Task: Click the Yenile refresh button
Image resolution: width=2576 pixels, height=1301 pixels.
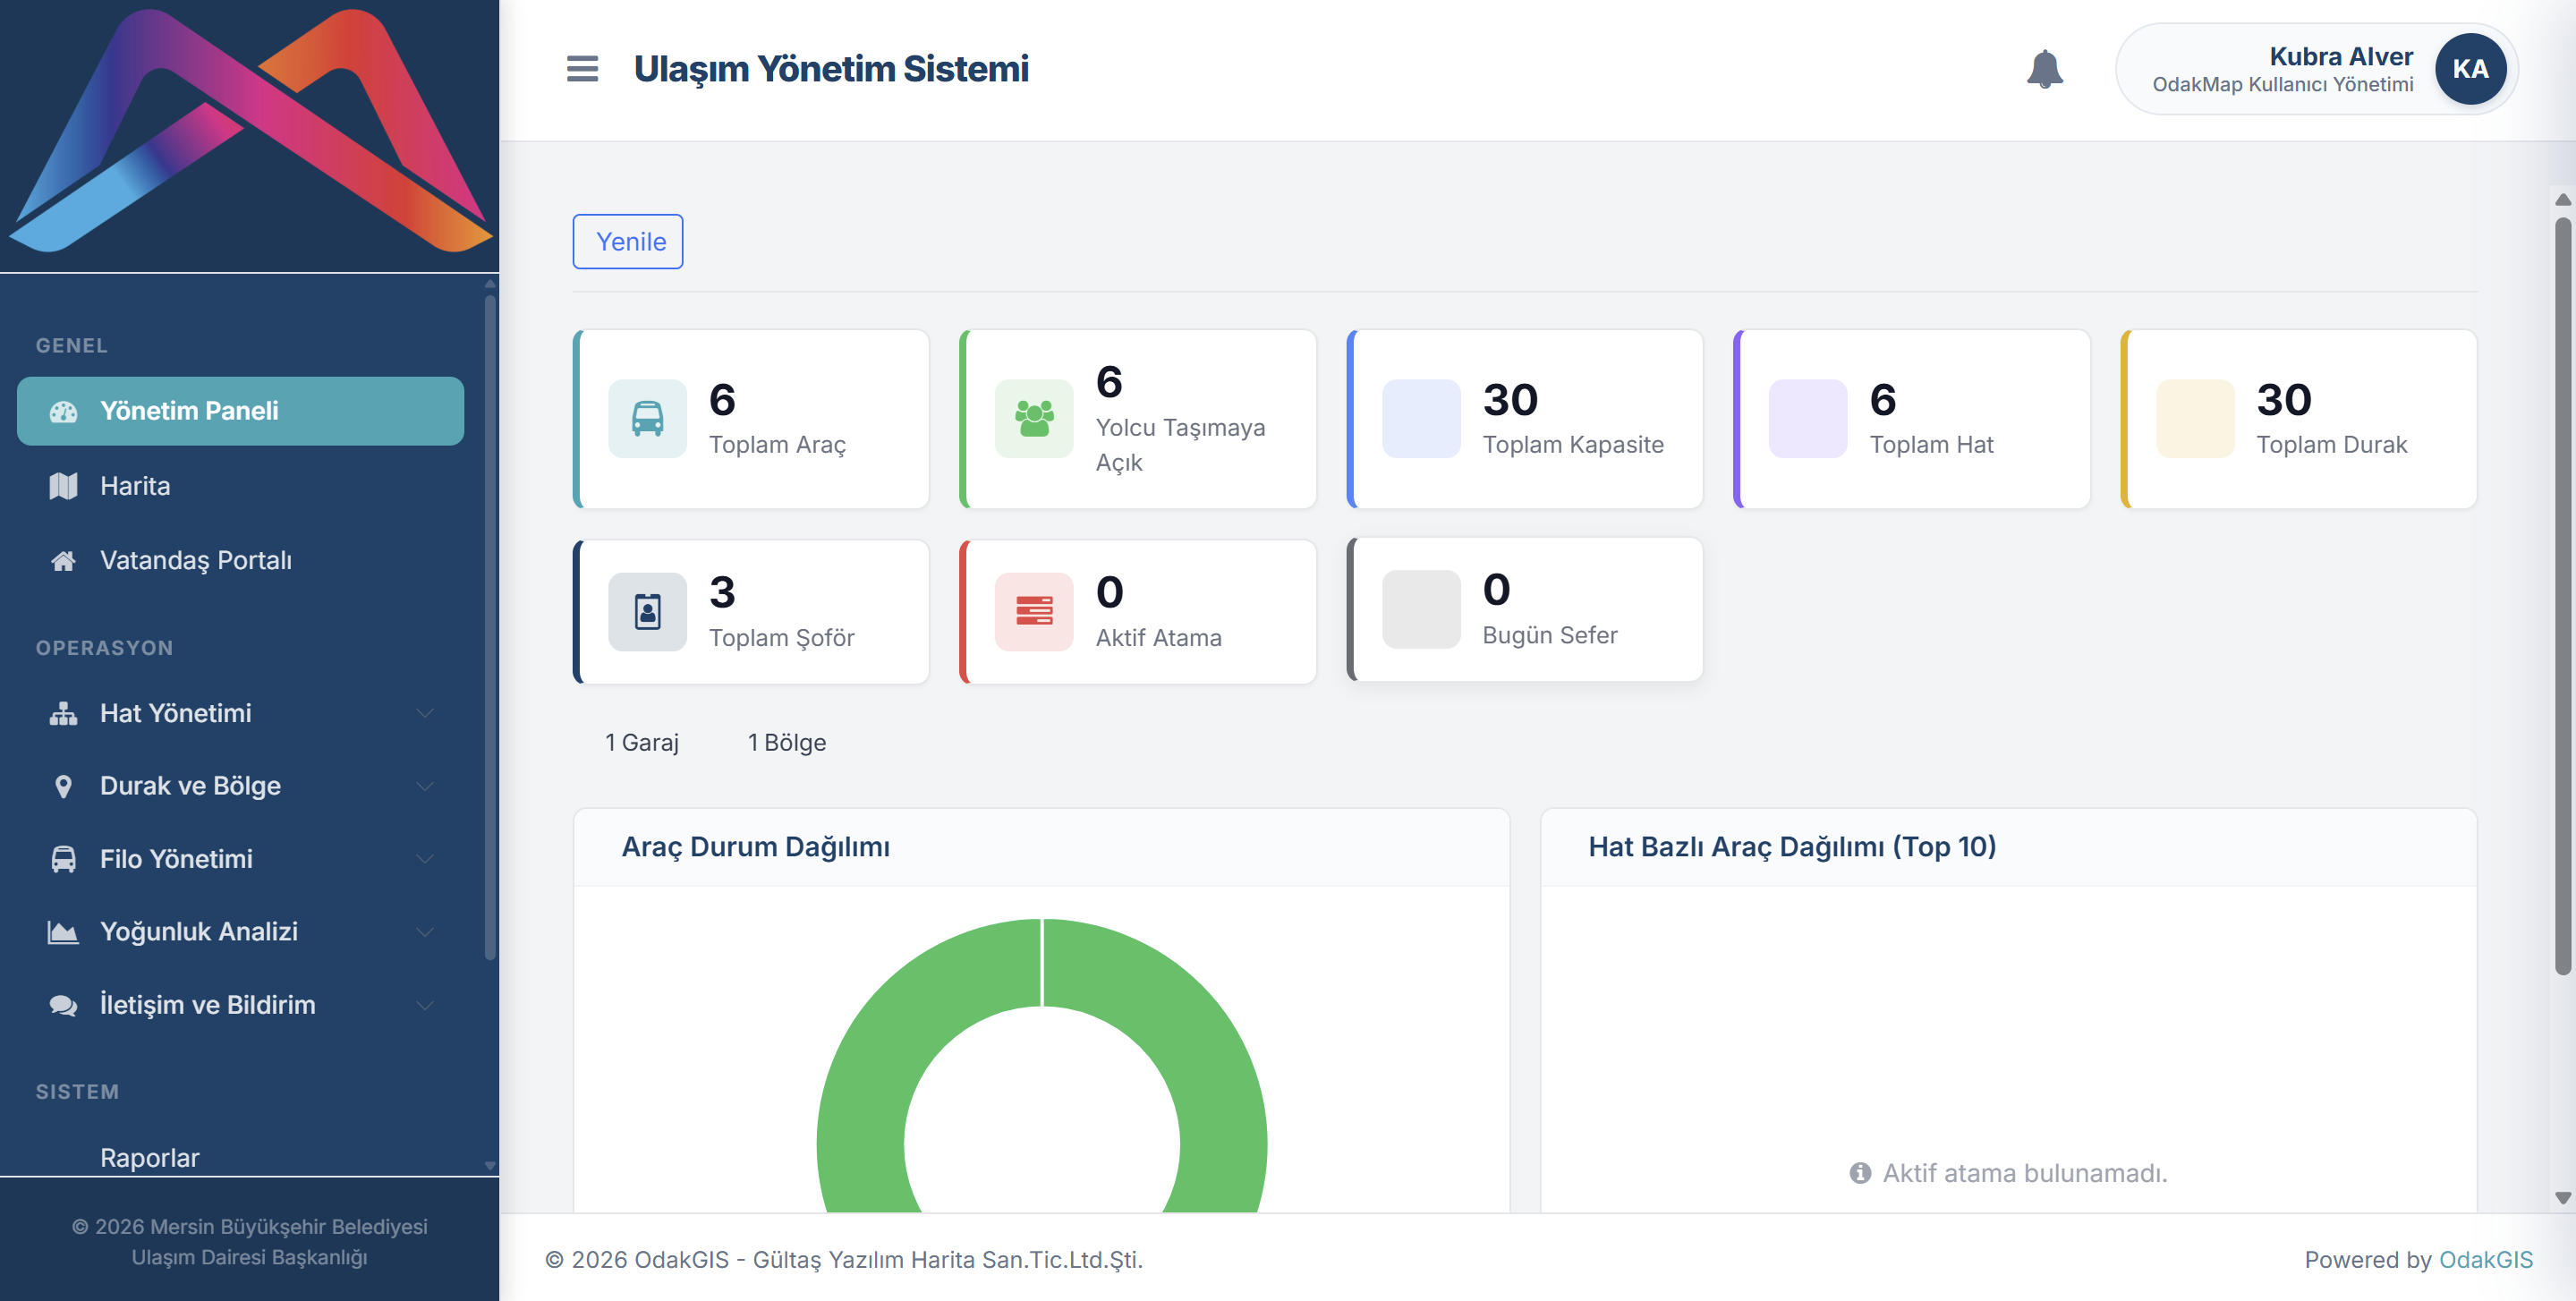Action: pos(628,241)
